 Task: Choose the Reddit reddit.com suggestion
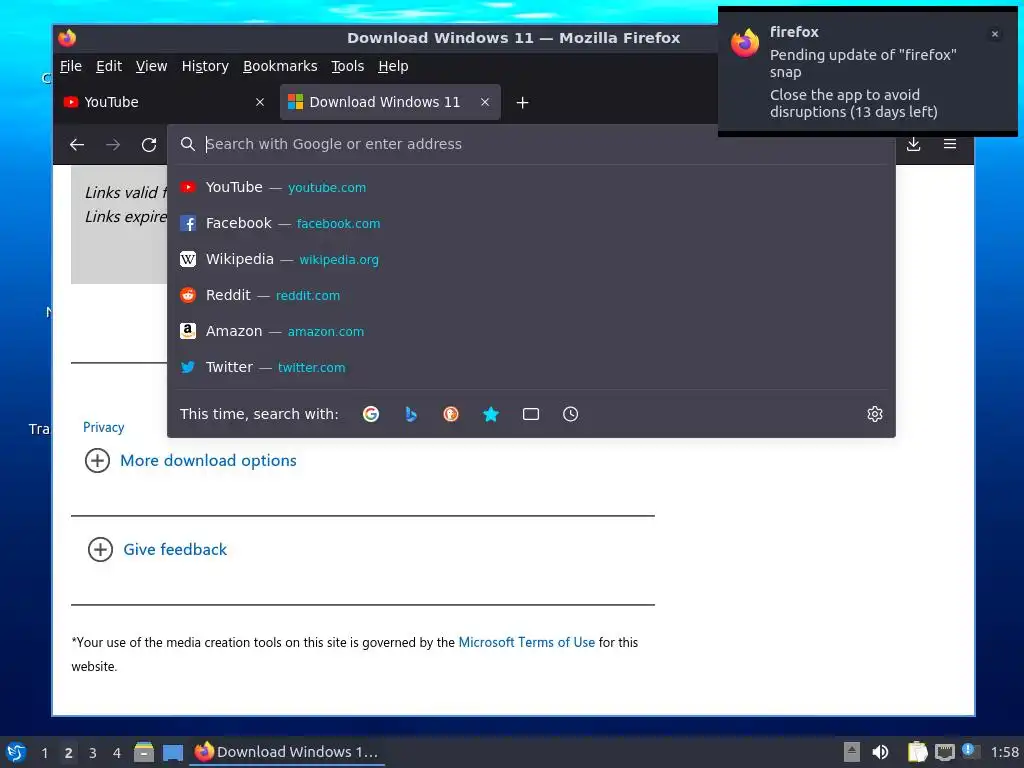pyautogui.click(x=531, y=295)
